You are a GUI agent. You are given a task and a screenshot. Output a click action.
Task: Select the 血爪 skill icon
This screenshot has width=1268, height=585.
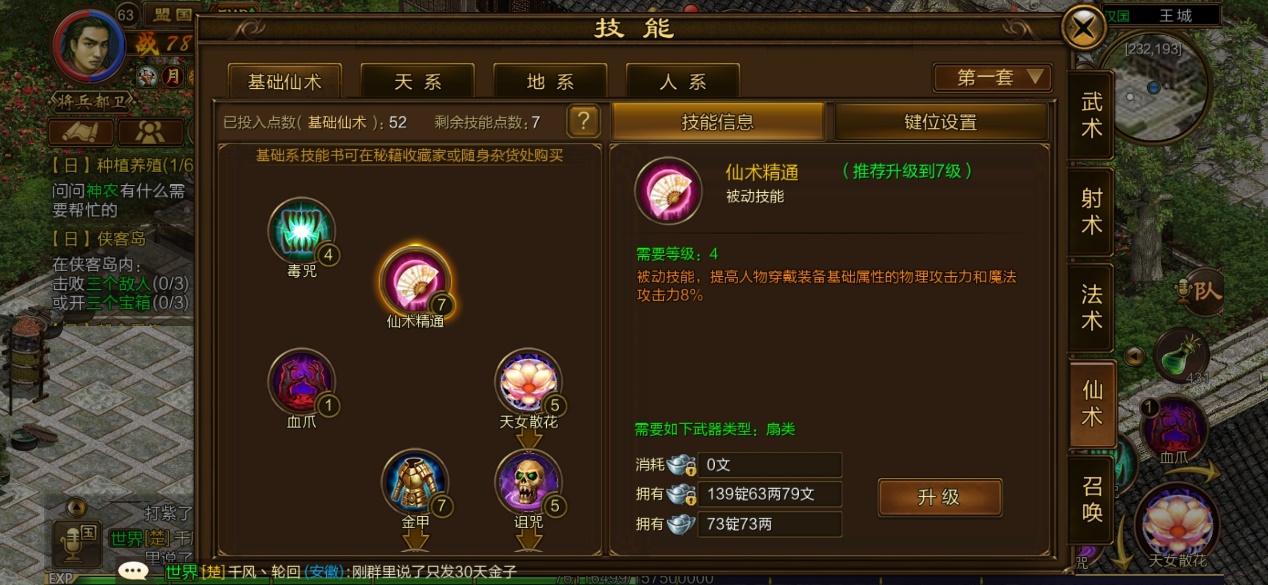[301, 382]
